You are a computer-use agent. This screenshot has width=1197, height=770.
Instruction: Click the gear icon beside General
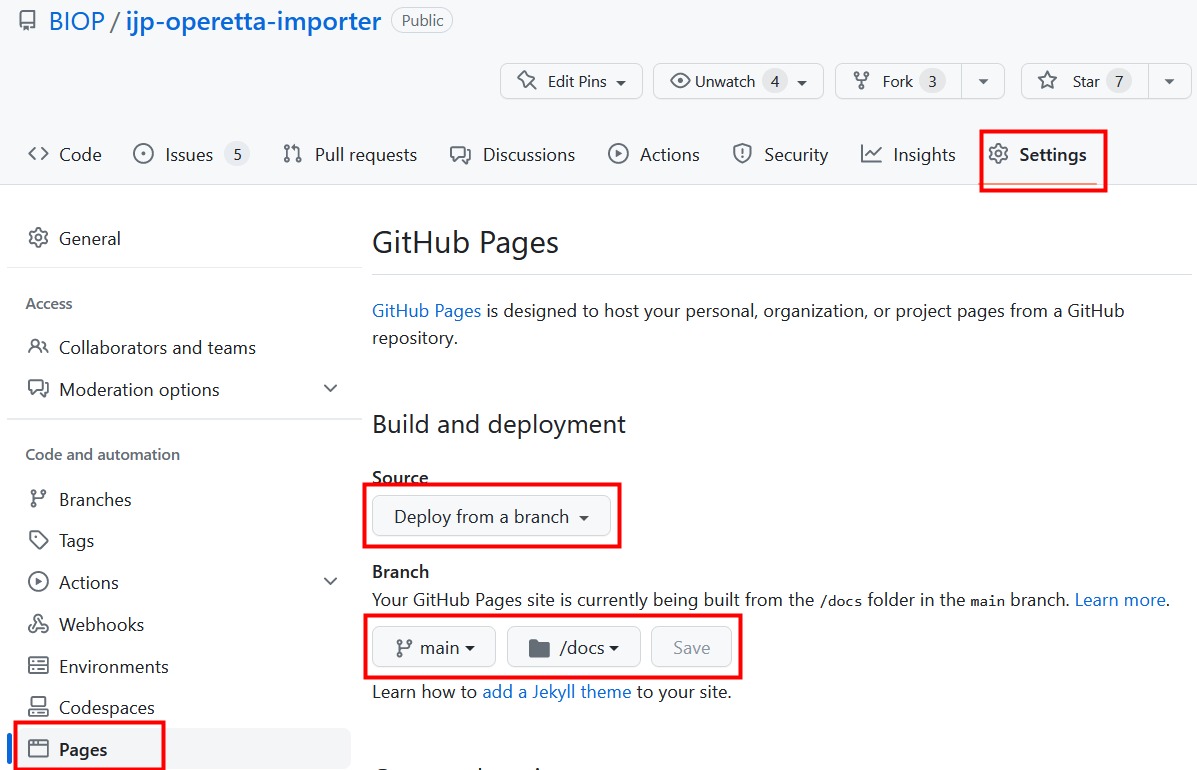38,237
